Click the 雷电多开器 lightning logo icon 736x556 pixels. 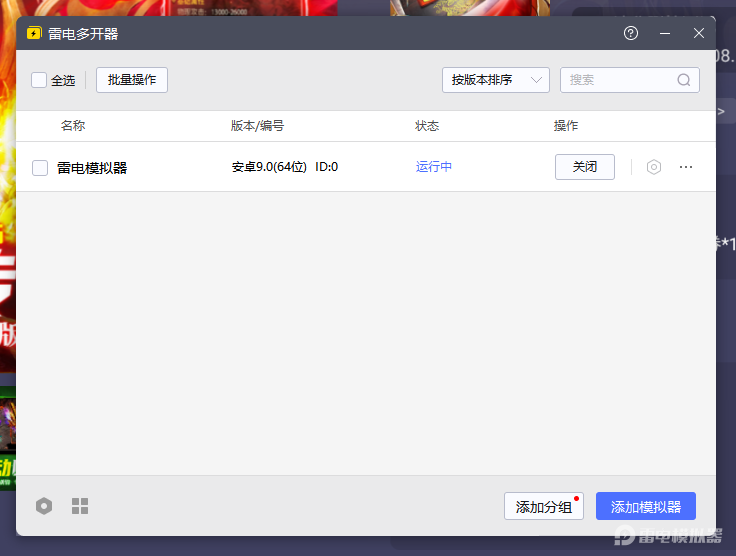coord(34,33)
